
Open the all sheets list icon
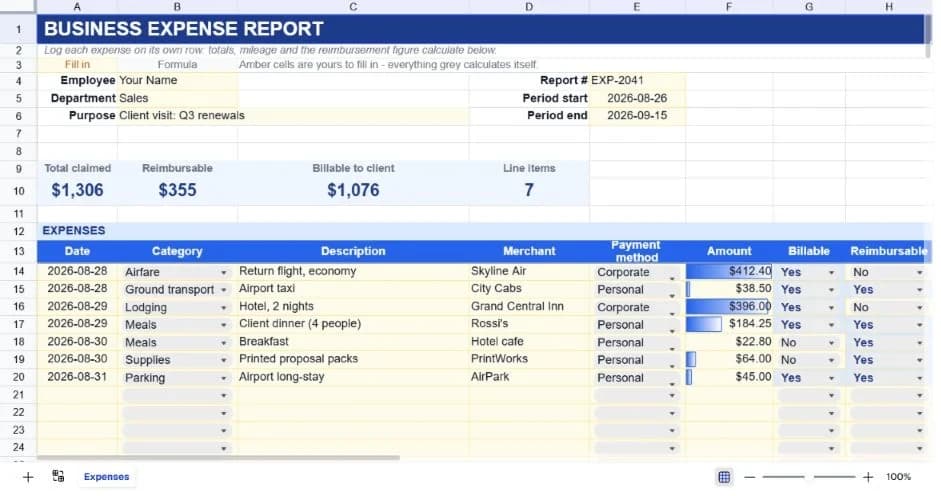coord(58,477)
